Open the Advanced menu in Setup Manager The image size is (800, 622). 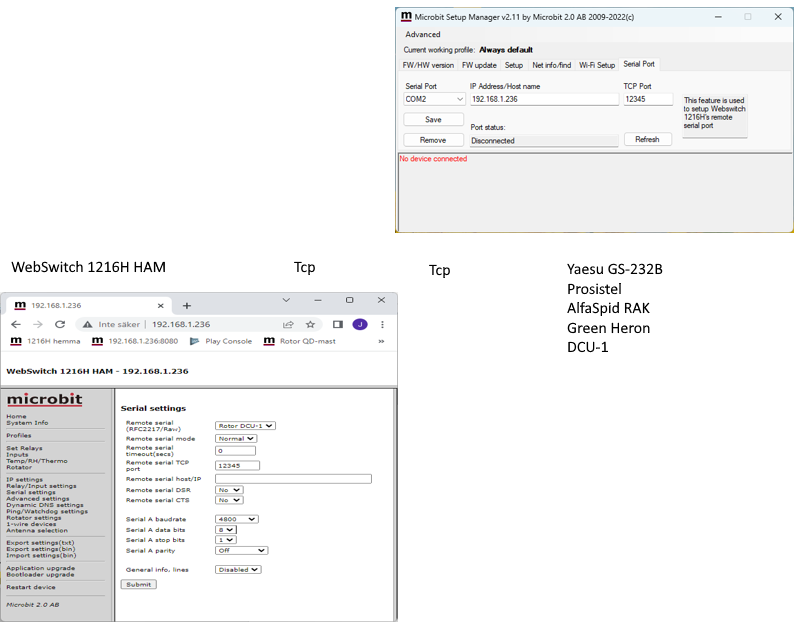422,35
